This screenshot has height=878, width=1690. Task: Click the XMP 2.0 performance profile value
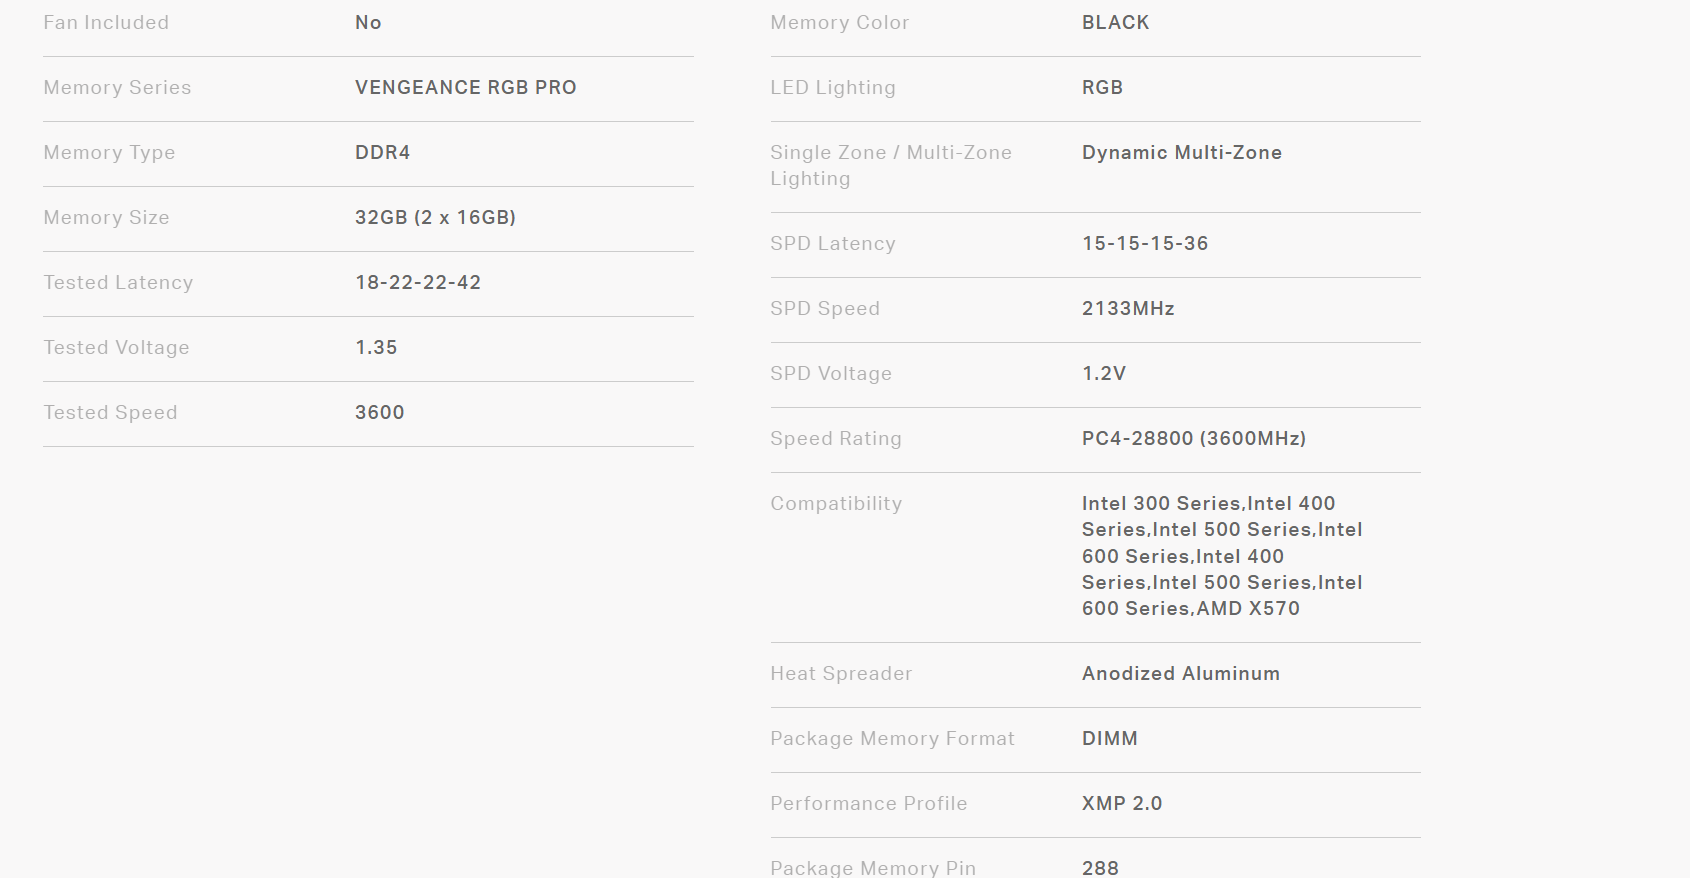(x=1121, y=804)
